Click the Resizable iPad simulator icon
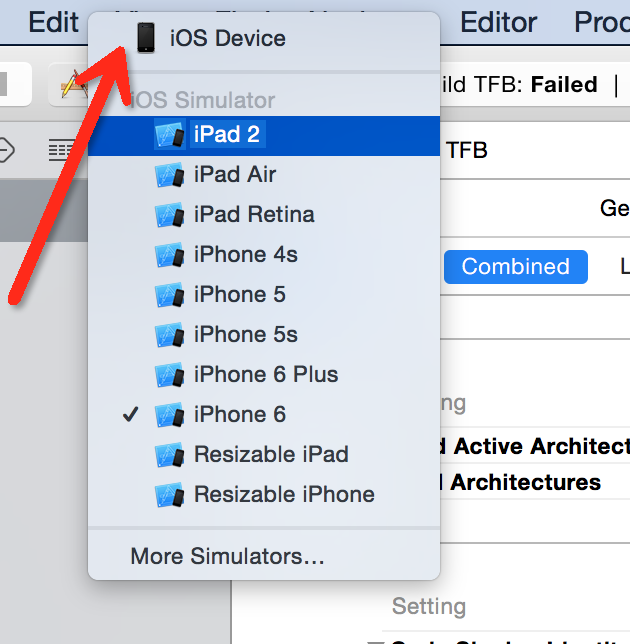The width and height of the screenshot is (630, 644). pyautogui.click(x=170, y=455)
